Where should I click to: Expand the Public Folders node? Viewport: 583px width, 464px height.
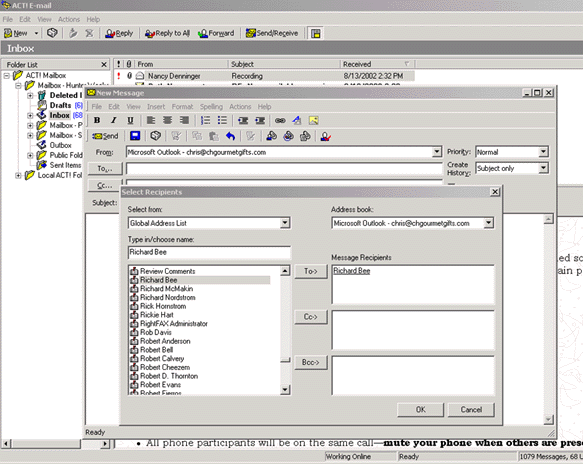(x=30, y=155)
